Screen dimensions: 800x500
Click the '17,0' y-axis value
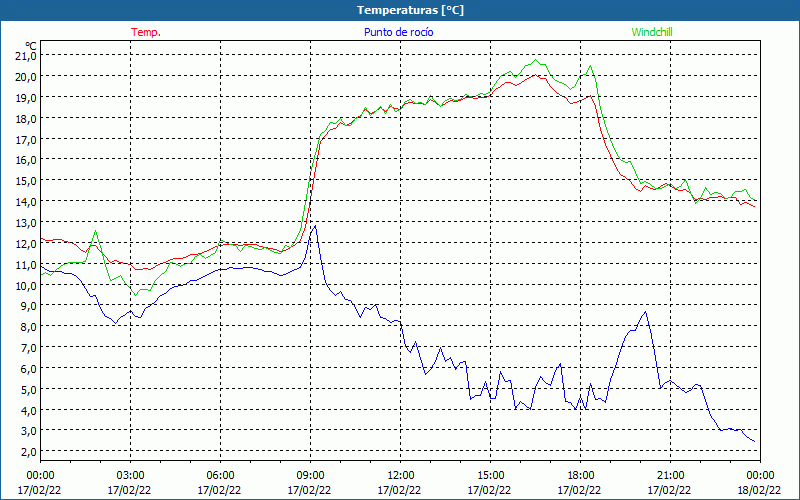tap(27, 139)
